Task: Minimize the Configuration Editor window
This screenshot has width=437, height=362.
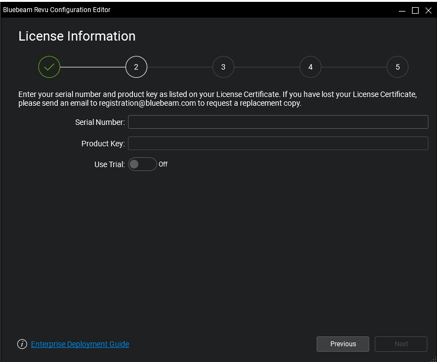Action: coord(402,11)
